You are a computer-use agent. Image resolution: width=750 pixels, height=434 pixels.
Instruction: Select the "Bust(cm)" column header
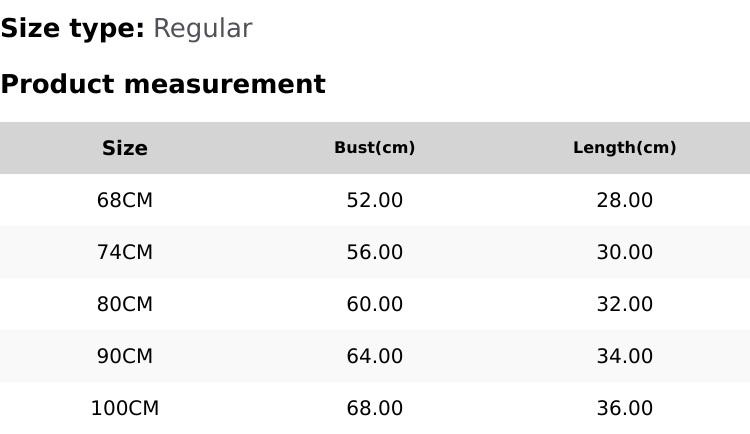[375, 148]
